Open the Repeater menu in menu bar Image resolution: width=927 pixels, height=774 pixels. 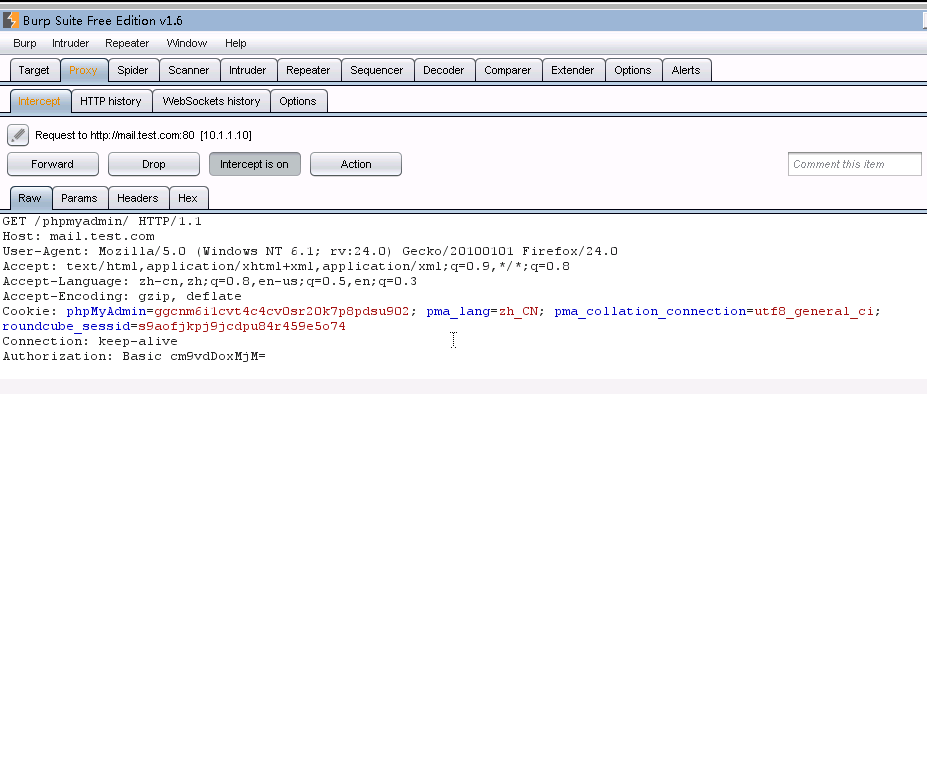pyautogui.click(x=127, y=43)
